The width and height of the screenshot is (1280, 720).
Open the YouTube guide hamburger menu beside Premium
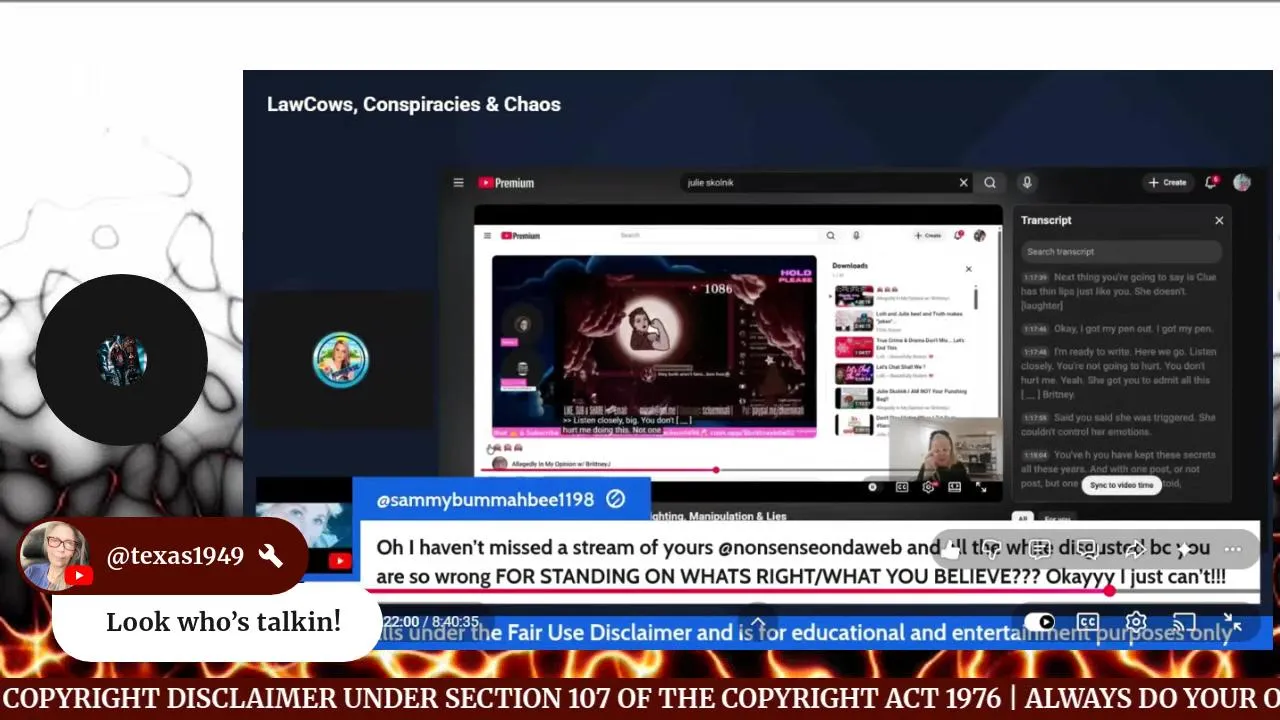458,183
